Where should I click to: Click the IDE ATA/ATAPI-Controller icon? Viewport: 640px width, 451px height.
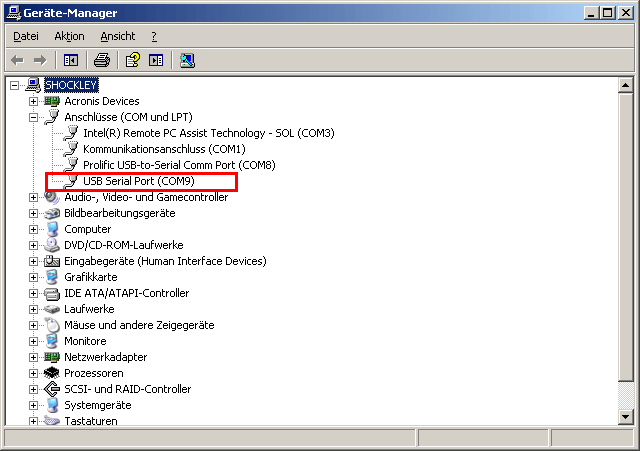(52, 293)
